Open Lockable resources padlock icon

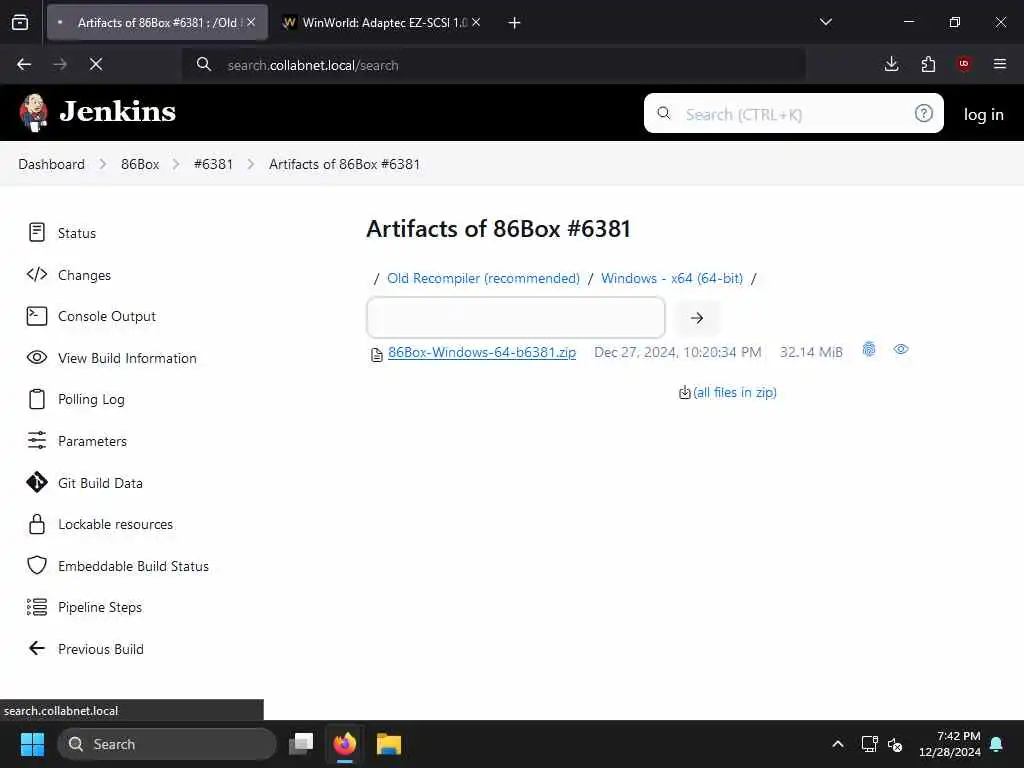point(37,524)
